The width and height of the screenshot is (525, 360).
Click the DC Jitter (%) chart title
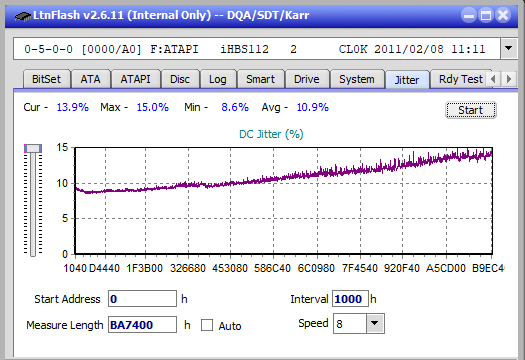click(271, 134)
